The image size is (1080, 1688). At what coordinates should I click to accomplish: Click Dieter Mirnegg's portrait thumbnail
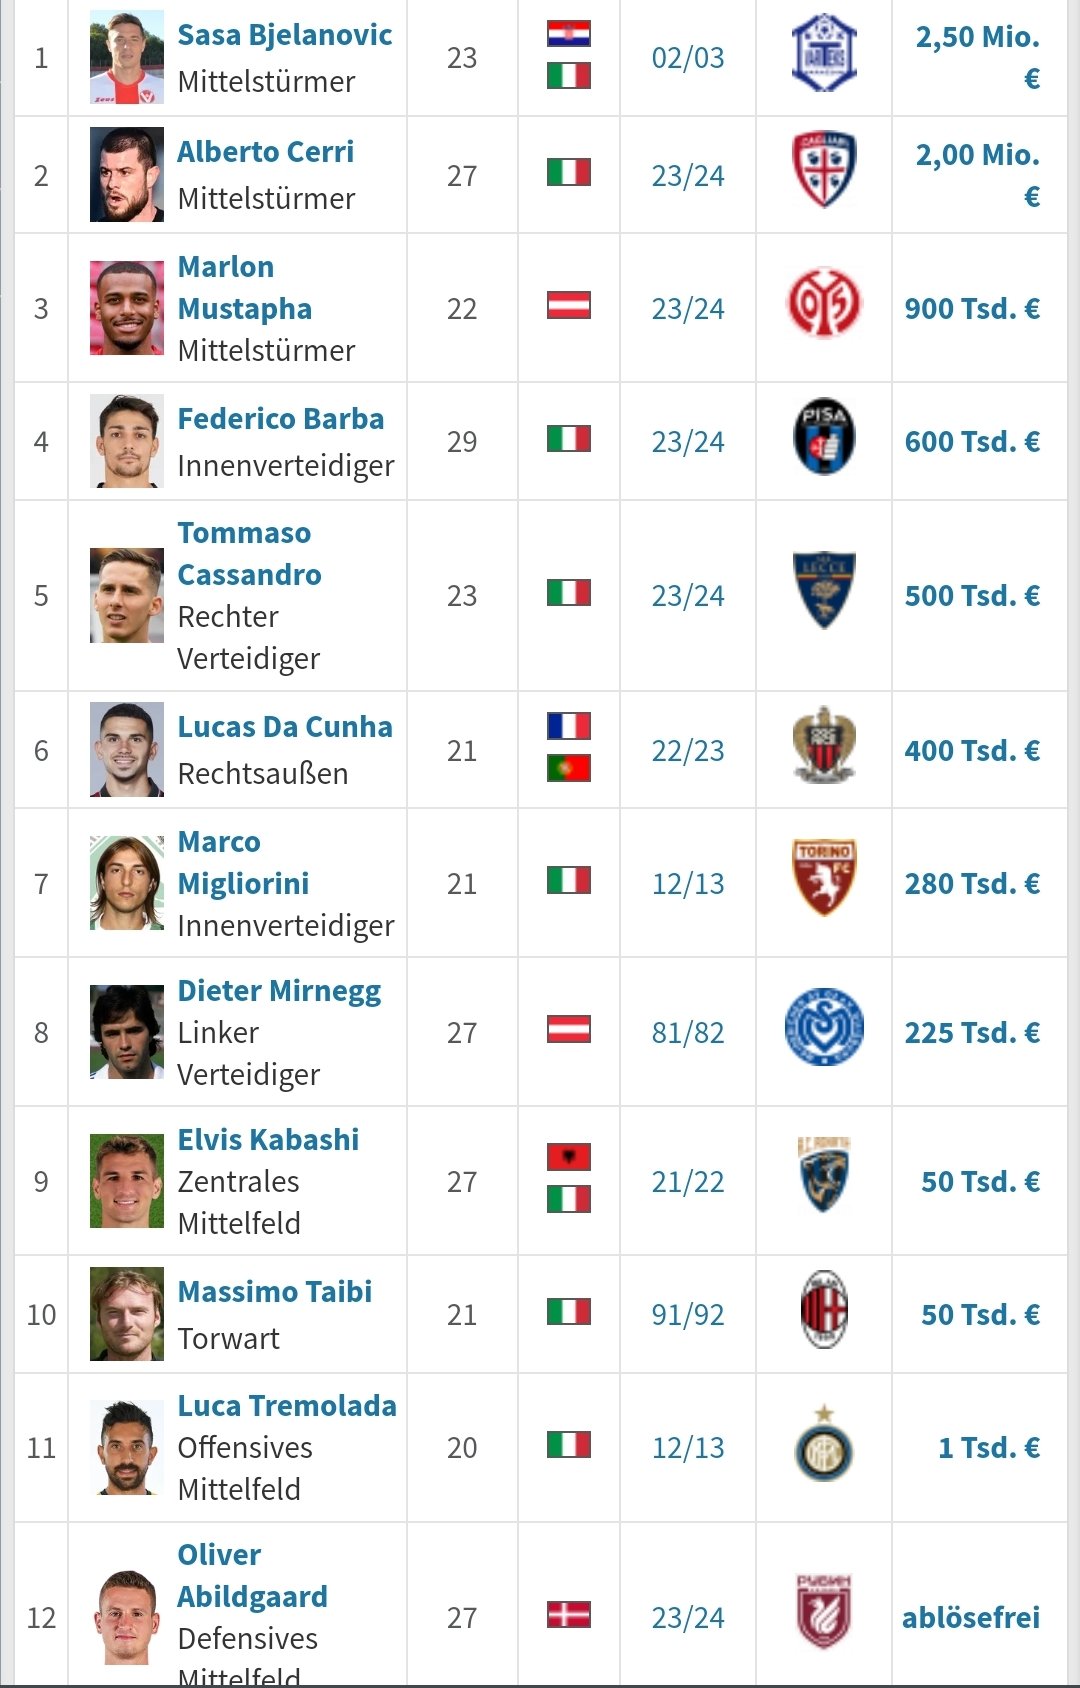click(127, 1032)
